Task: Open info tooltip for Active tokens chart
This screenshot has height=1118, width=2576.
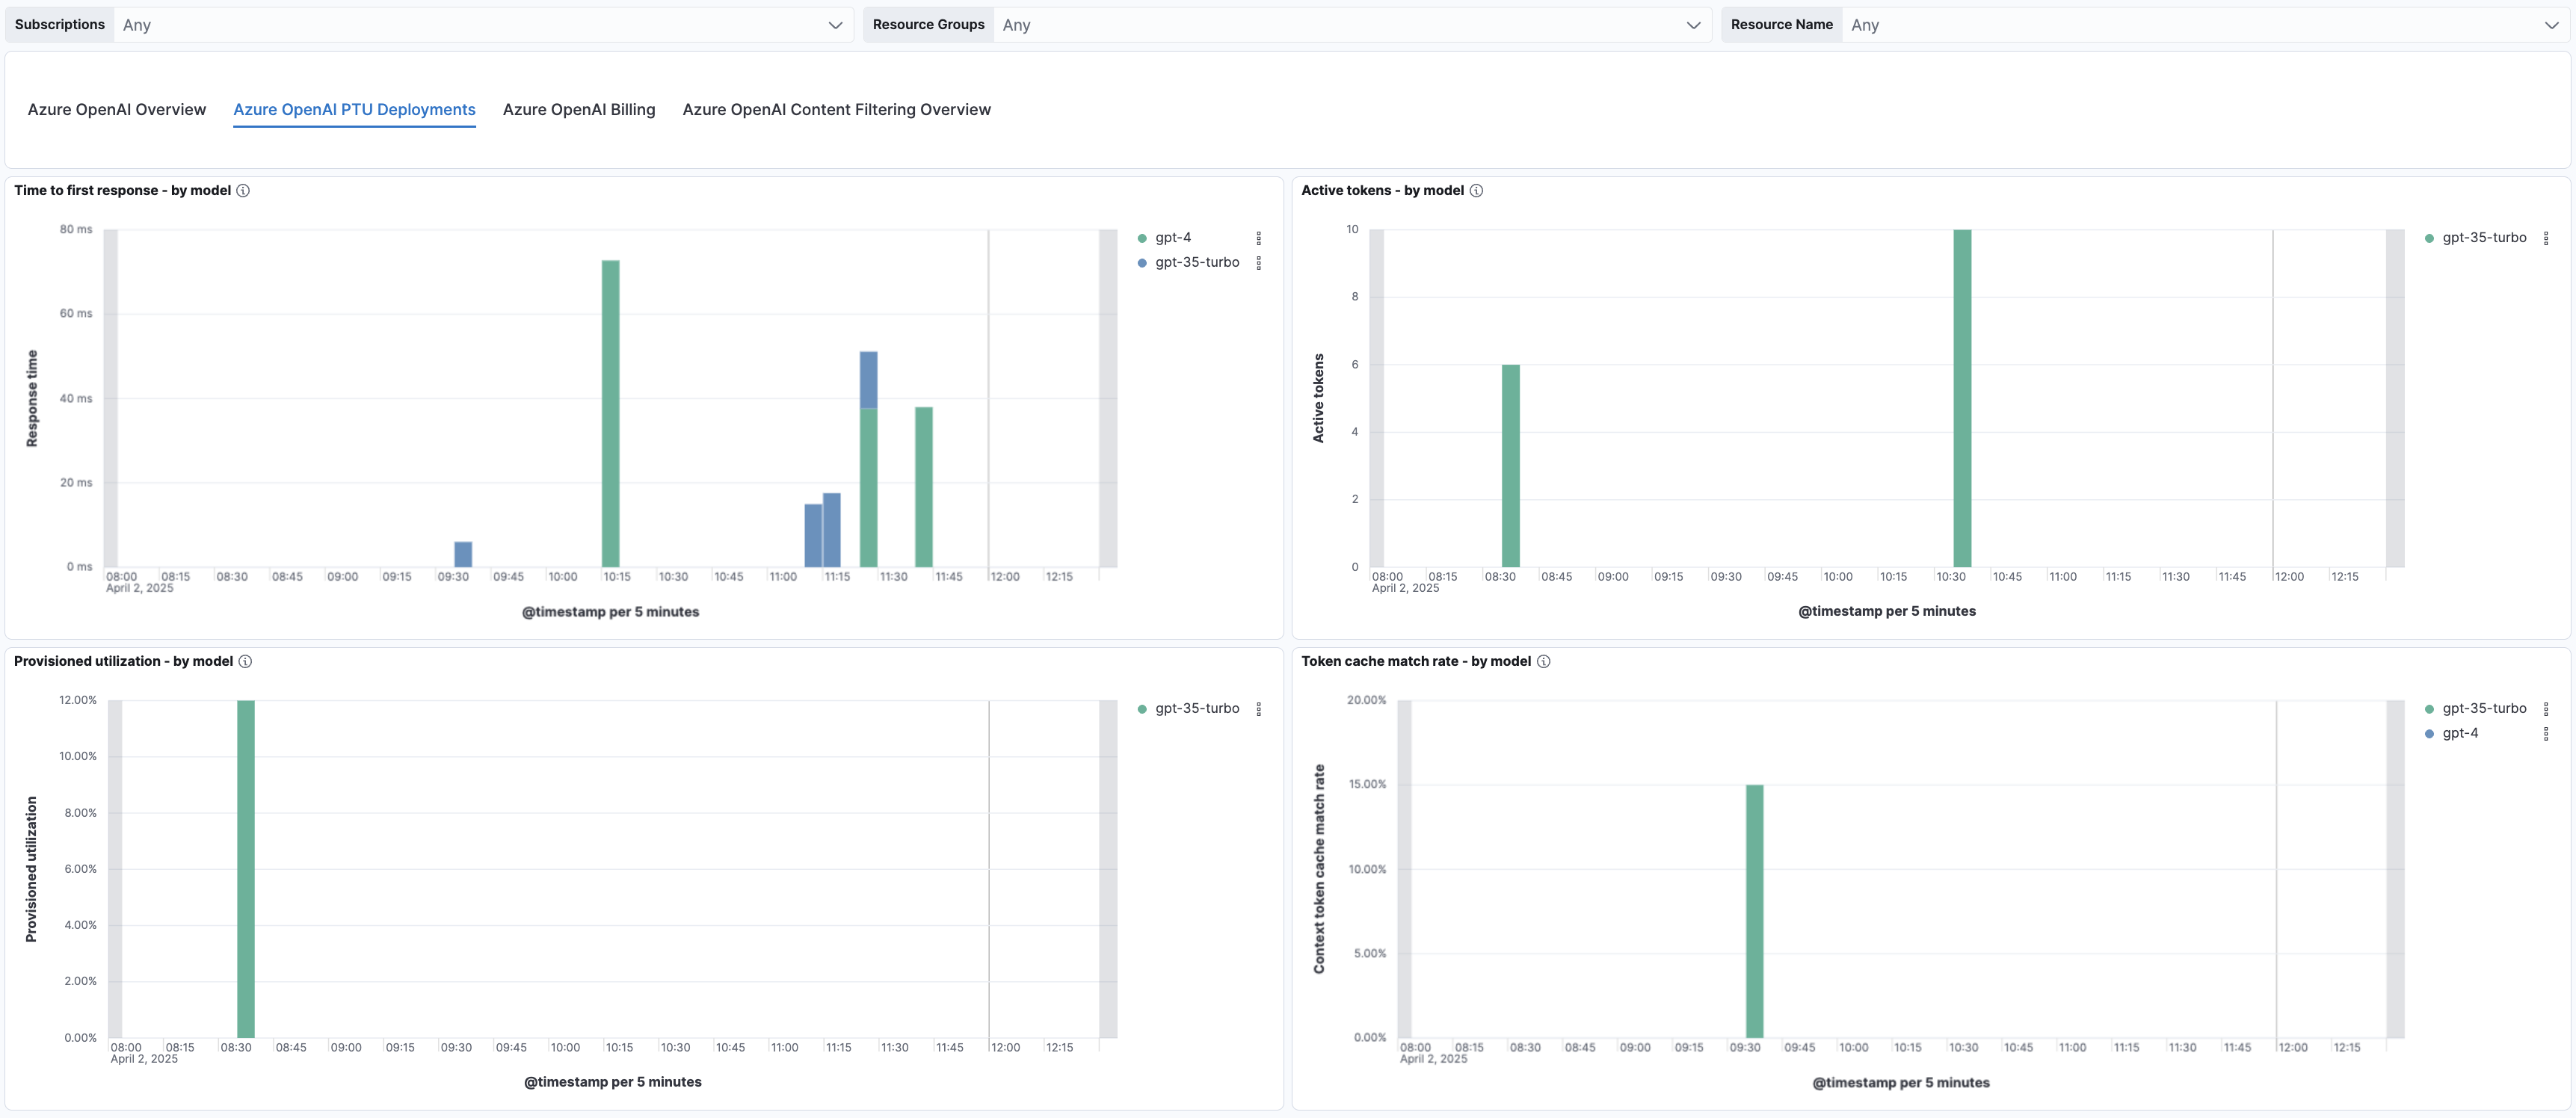Action: pyautogui.click(x=1477, y=190)
